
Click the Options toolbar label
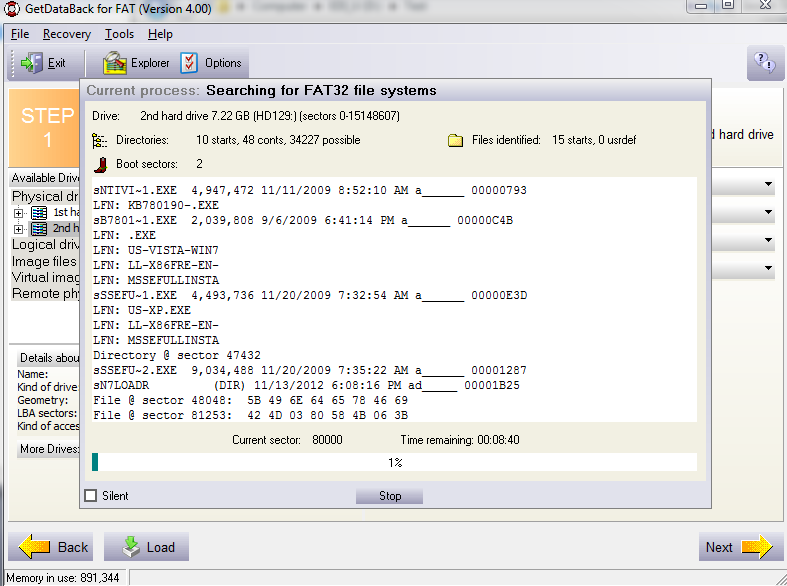click(x=223, y=63)
